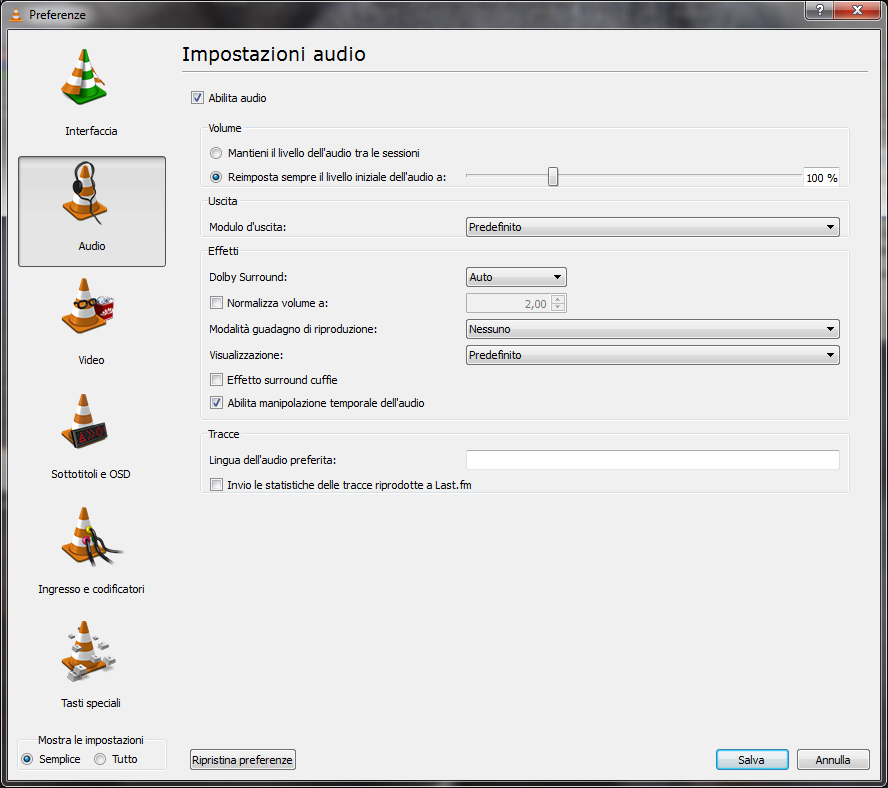Click the Ripristina preferenze button
This screenshot has width=888, height=788.
click(x=243, y=760)
